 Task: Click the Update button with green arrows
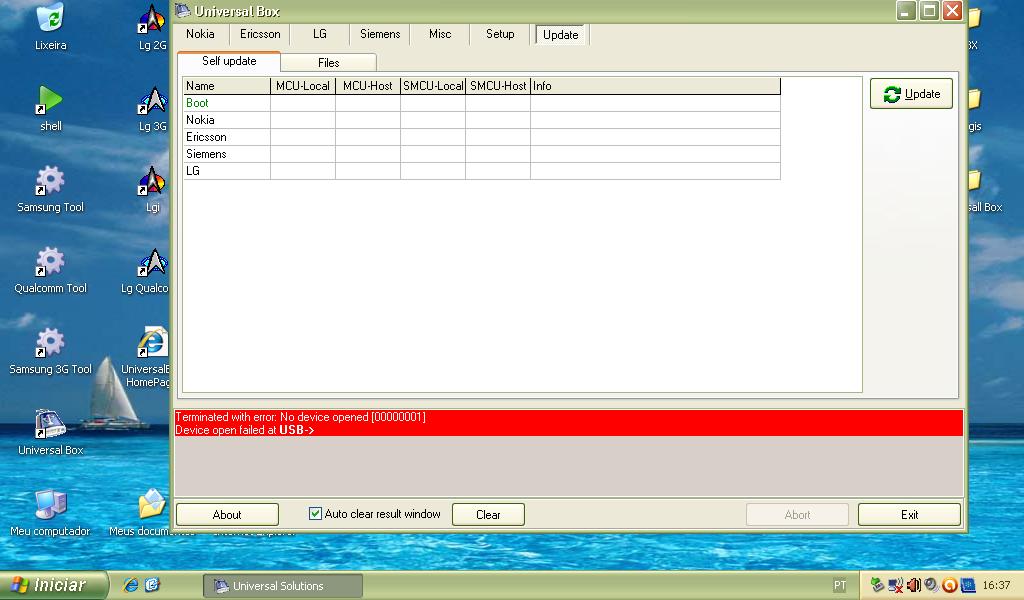911,94
